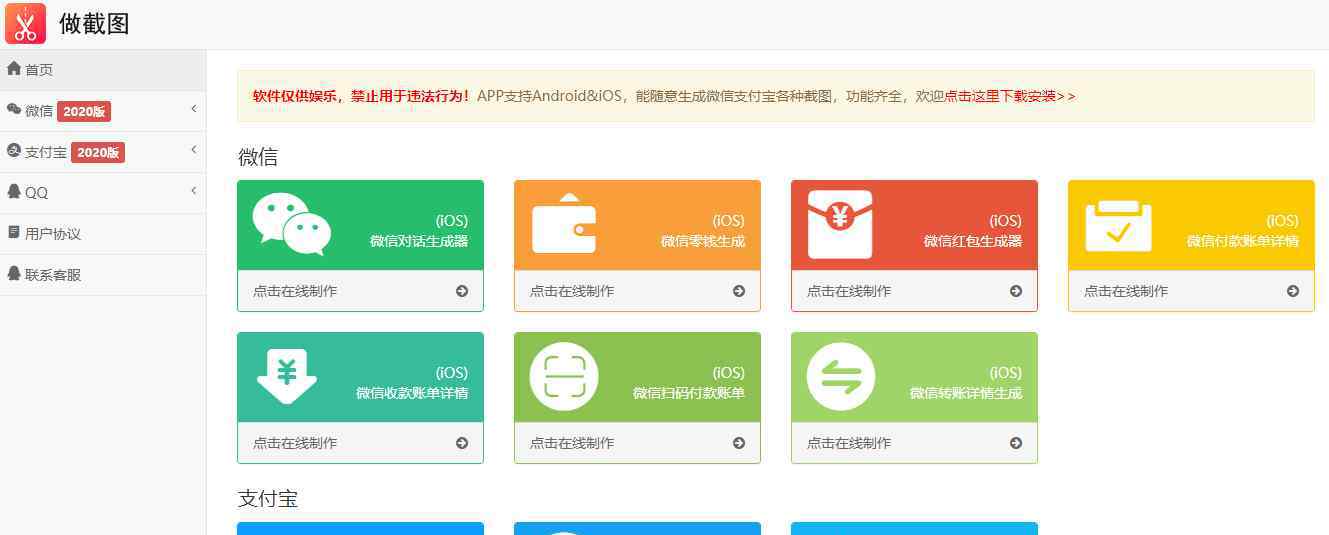Click the WeChat icon in sidebar
This screenshot has height=535, width=1329.
(14, 110)
